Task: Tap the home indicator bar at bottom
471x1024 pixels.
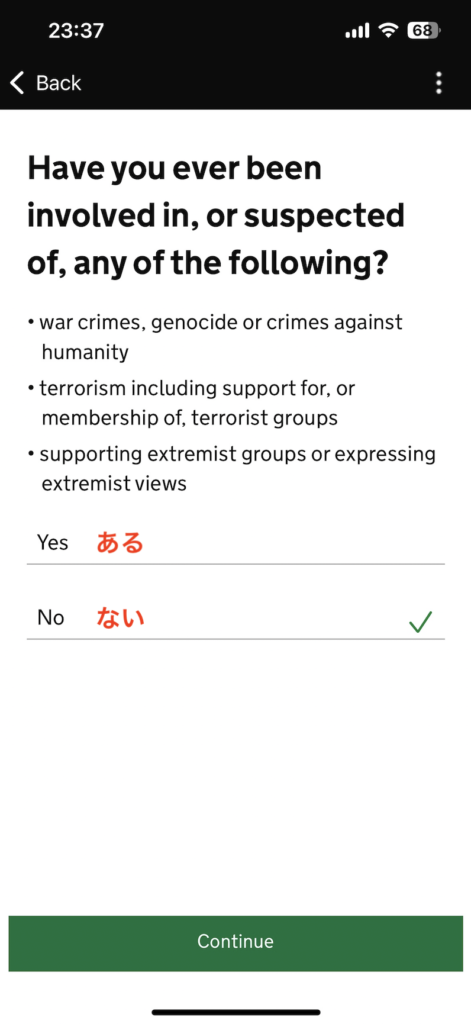Action: (x=236, y=1012)
